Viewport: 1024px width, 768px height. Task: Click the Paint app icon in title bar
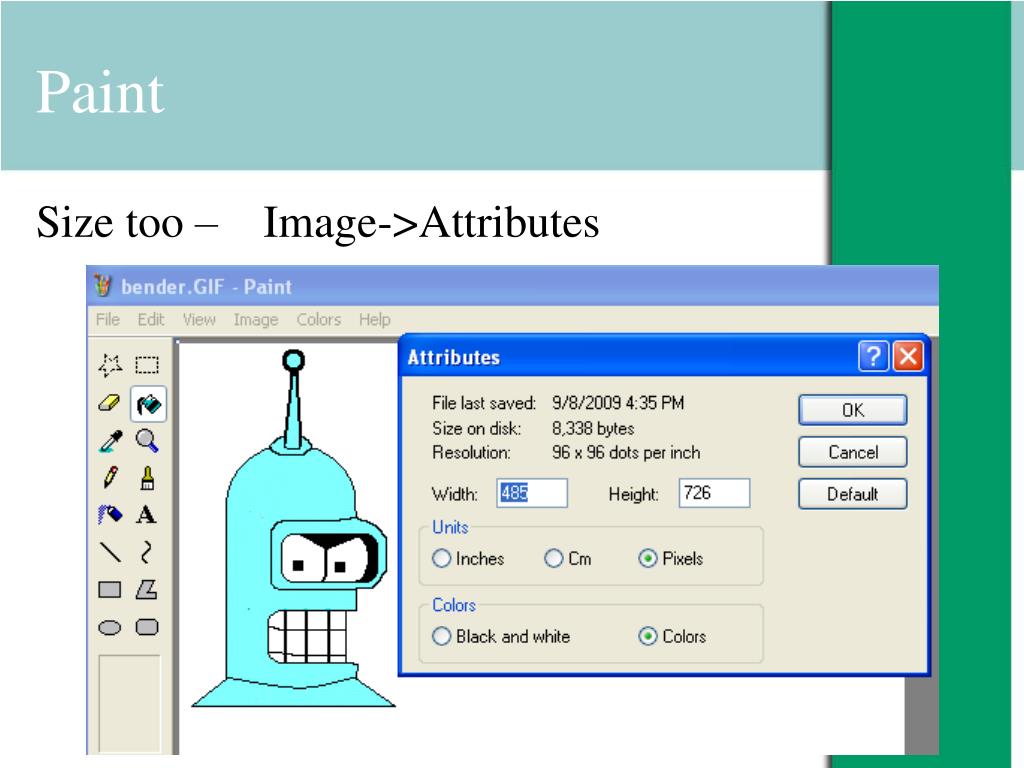pyautogui.click(x=103, y=285)
